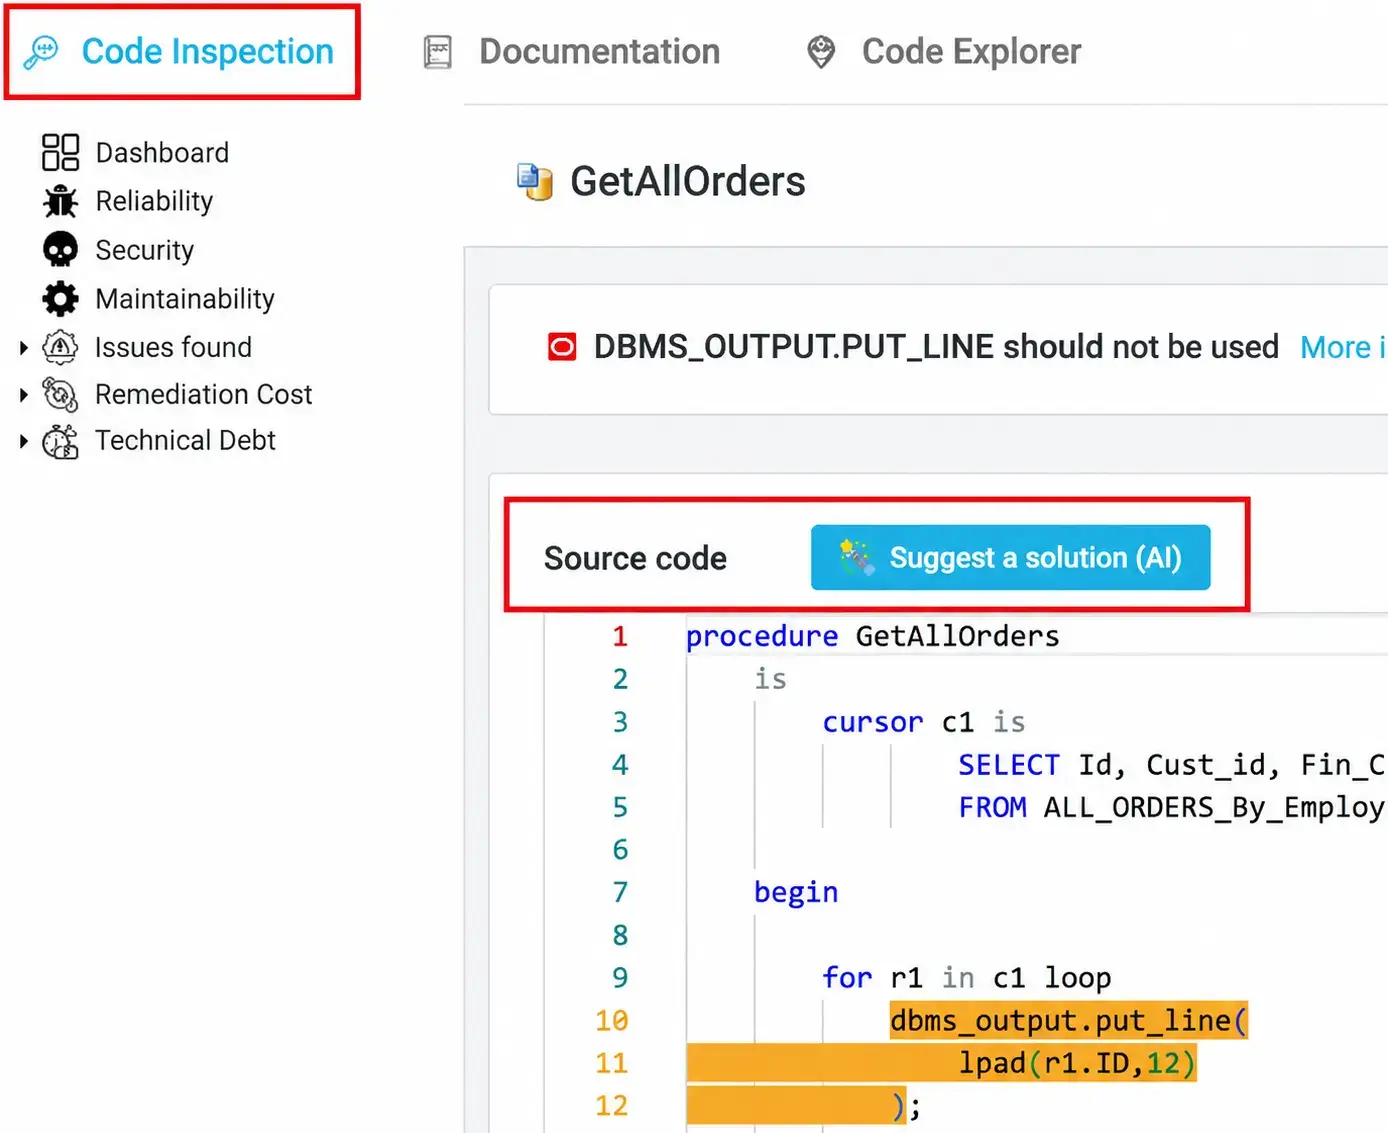
Task: Click the GetAllOrders heading
Action: (687, 182)
